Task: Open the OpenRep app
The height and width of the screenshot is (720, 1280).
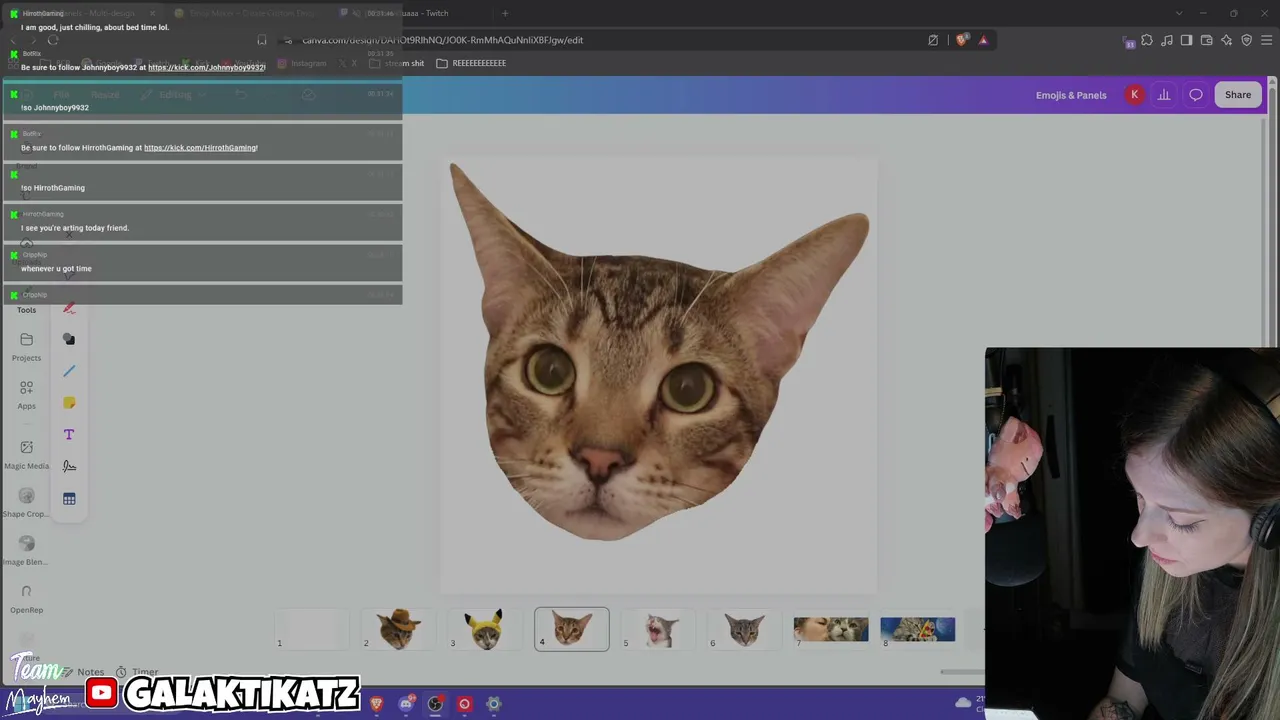Action: pyautogui.click(x=26, y=599)
